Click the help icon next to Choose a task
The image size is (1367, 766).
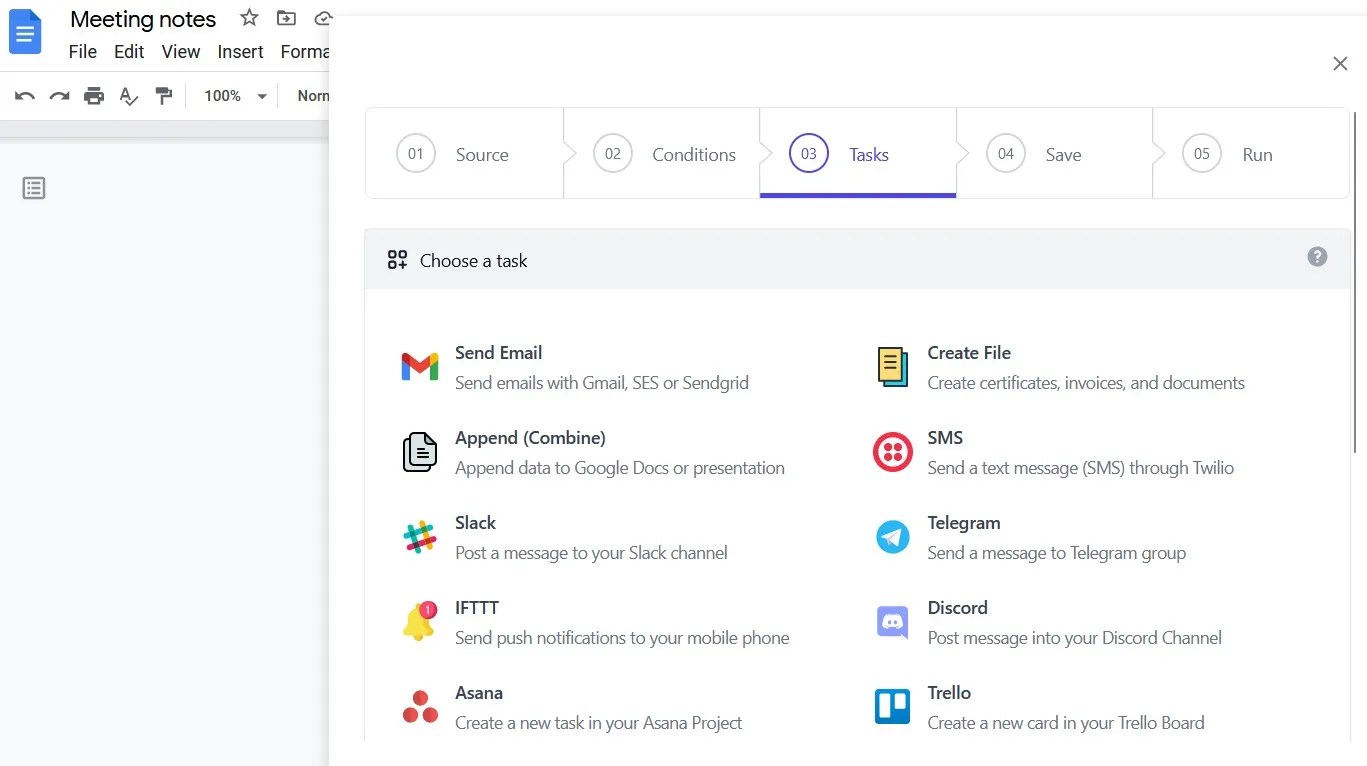(1317, 257)
